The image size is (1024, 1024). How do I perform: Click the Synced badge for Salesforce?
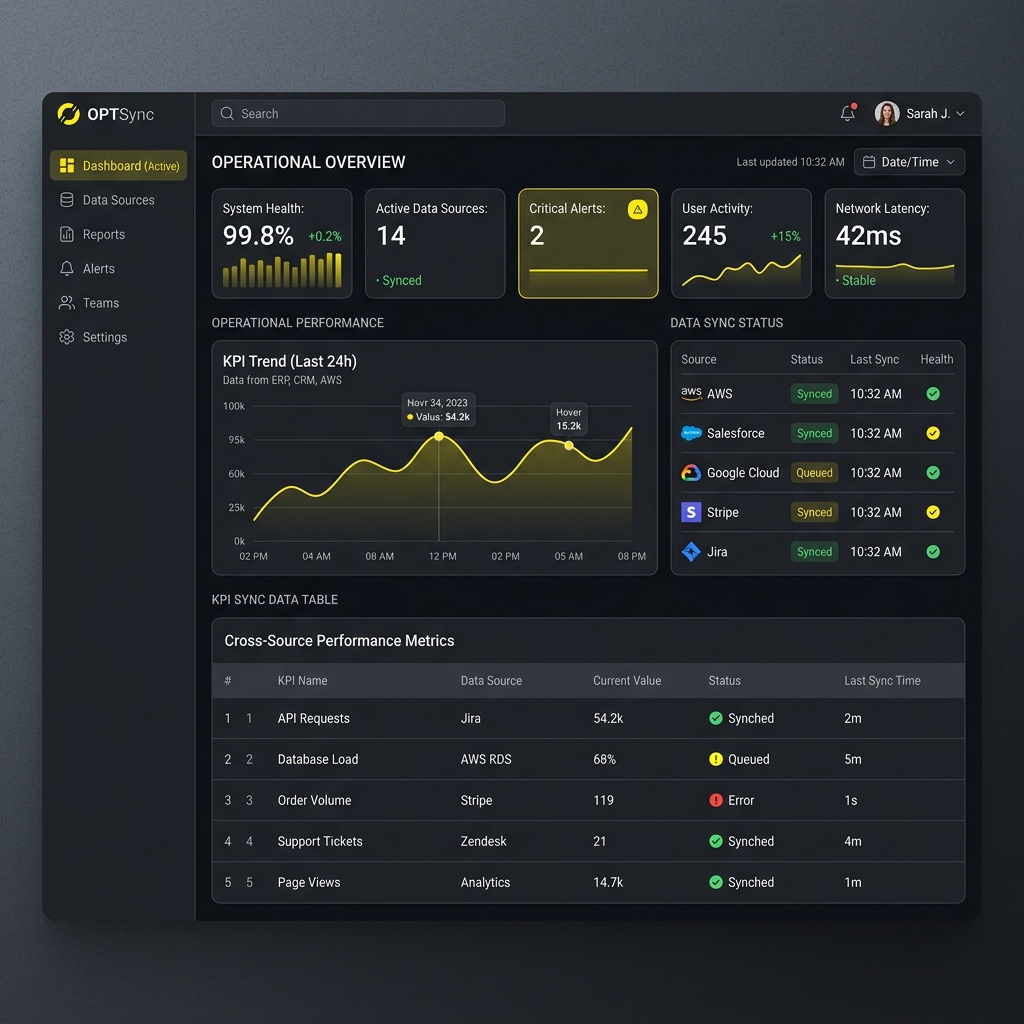[x=814, y=433]
